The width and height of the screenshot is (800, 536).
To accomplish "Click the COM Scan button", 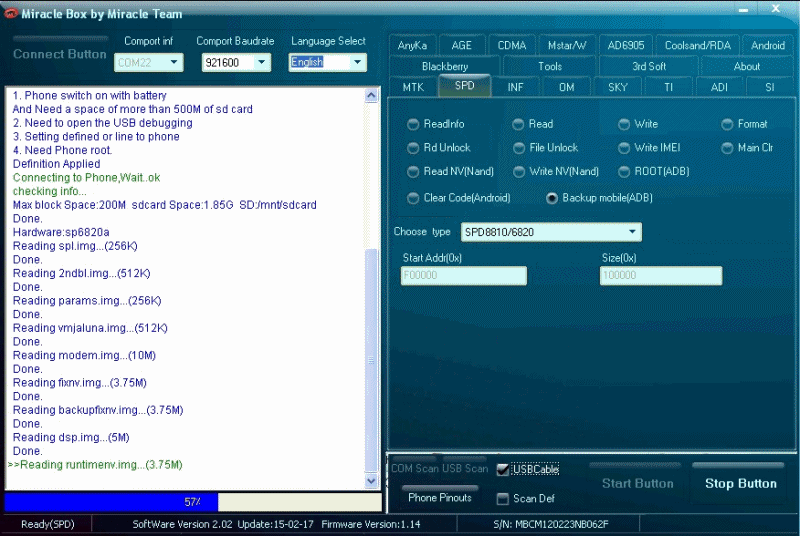I will click(x=414, y=468).
